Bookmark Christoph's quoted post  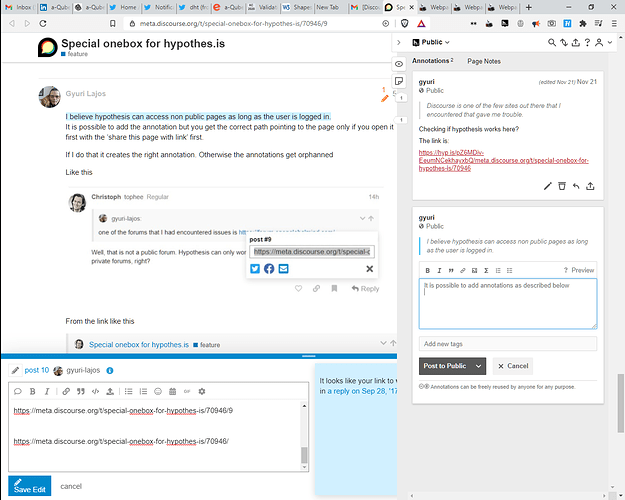click(334, 288)
